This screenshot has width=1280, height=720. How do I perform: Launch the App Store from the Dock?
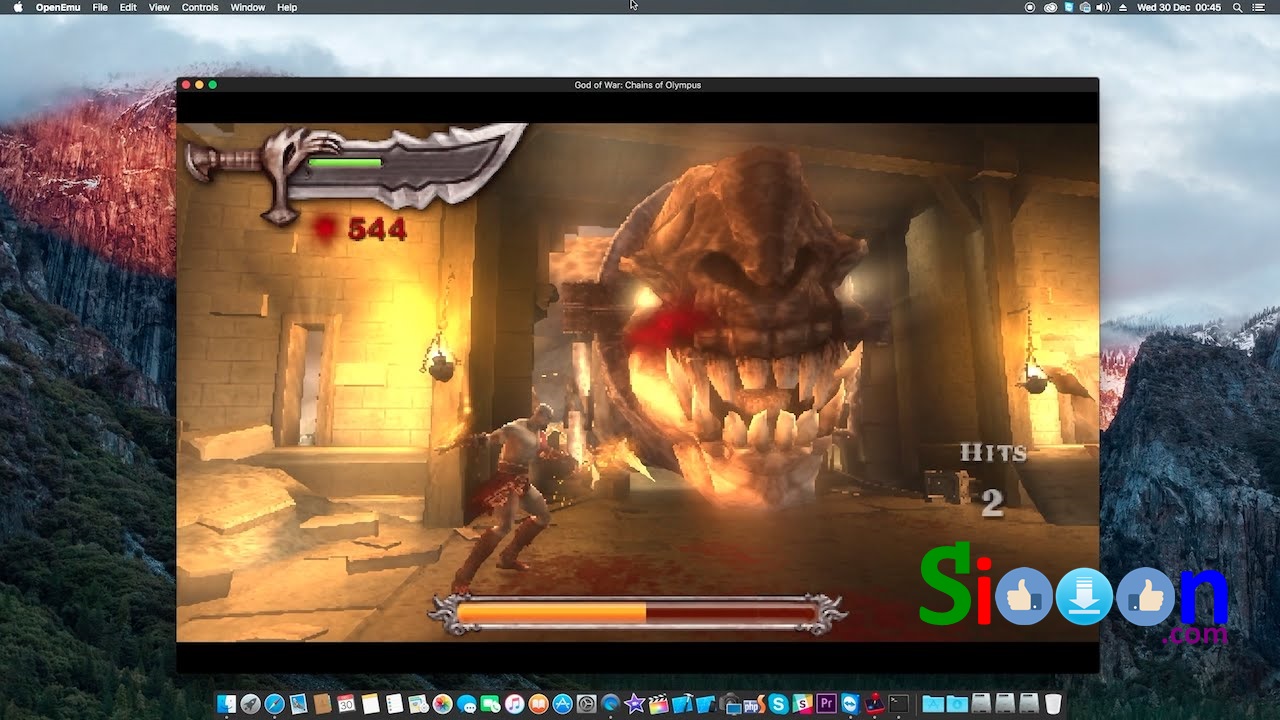(564, 705)
